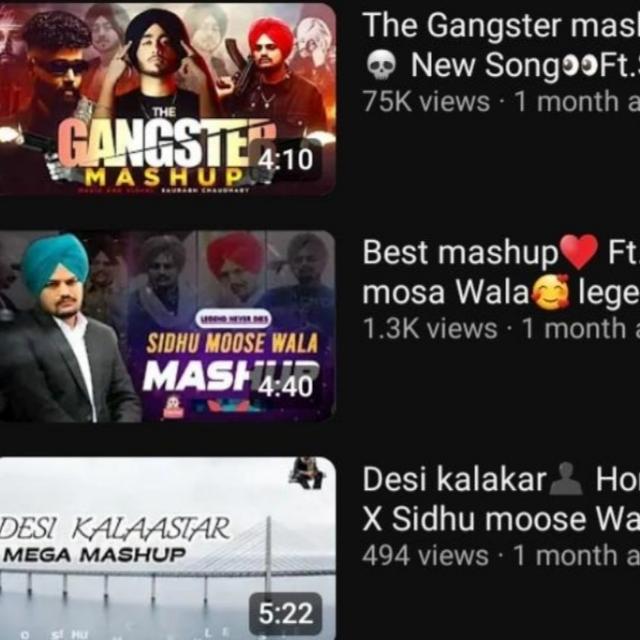Image resolution: width=640 pixels, height=640 pixels.
Task: Click the 494 views metadata line
Action: tap(501, 556)
